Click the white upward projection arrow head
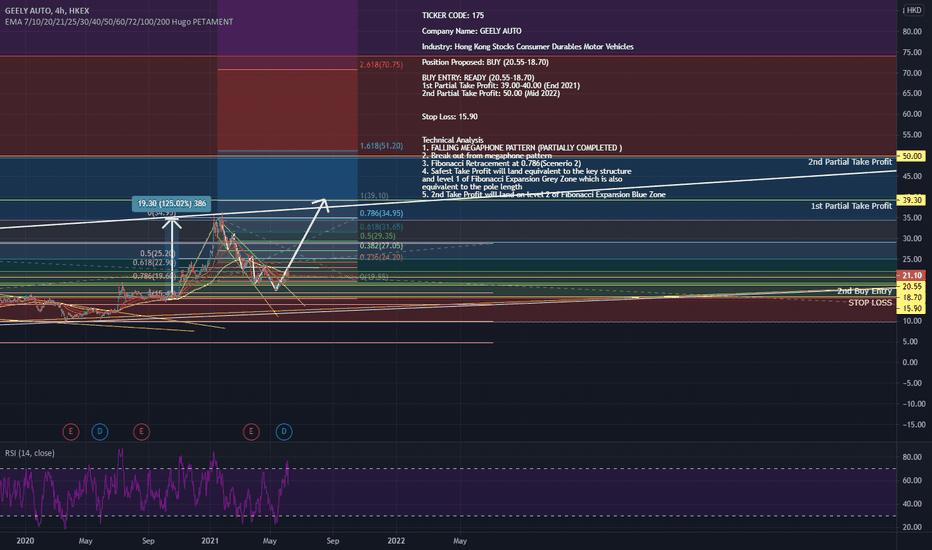The width and height of the screenshot is (932, 550). [x=323, y=203]
